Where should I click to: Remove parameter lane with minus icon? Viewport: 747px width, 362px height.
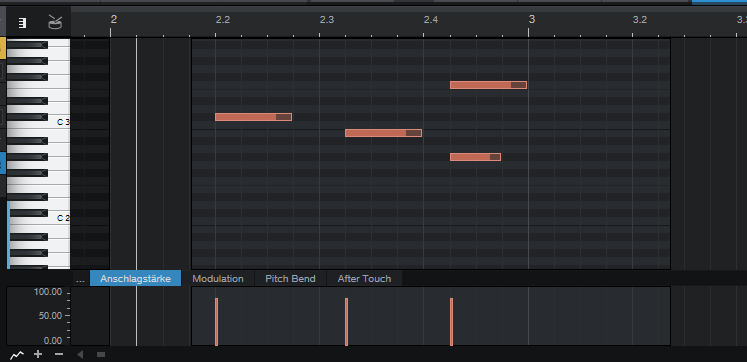click(59, 354)
